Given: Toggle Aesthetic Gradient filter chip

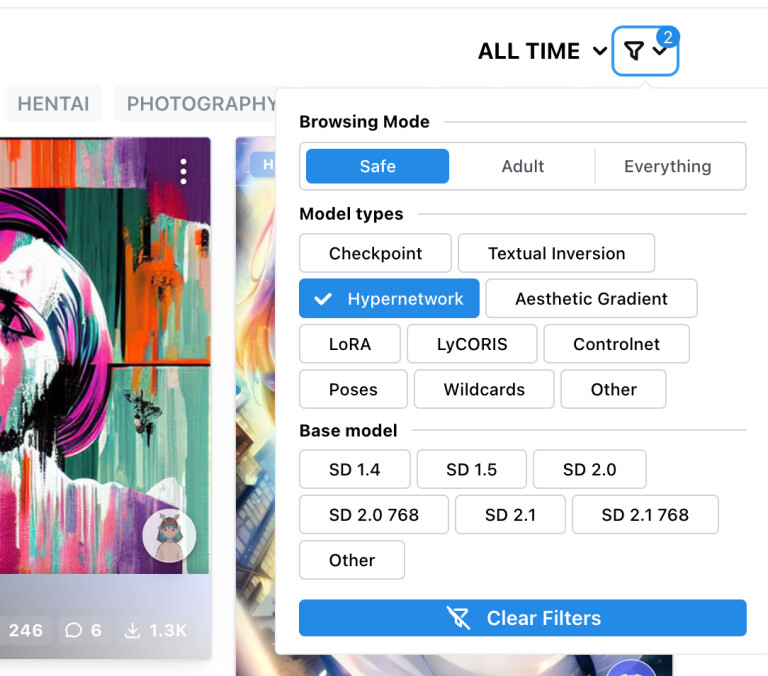Looking at the screenshot, I should click(x=591, y=298).
